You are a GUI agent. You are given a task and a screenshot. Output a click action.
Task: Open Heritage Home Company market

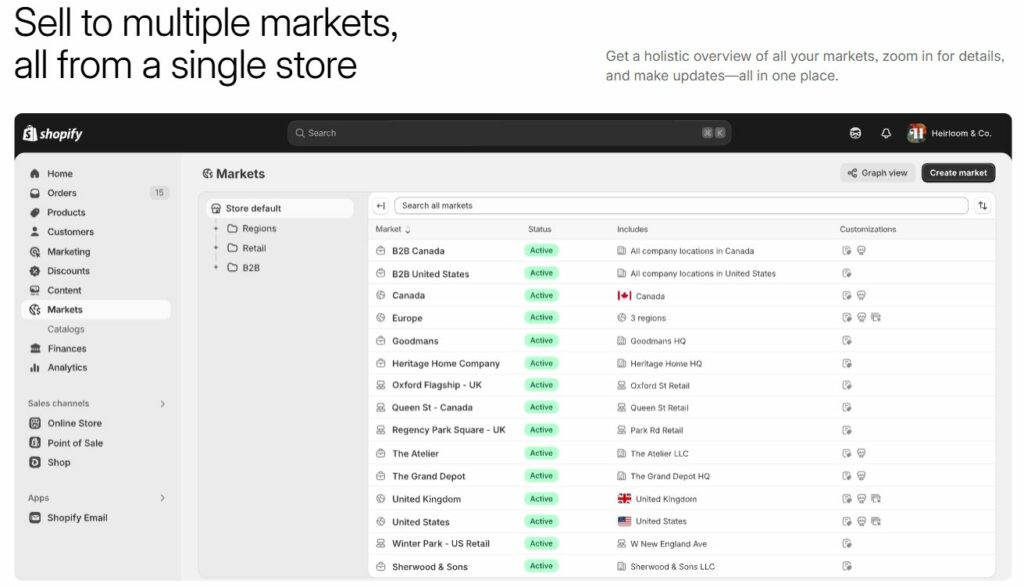pos(445,363)
